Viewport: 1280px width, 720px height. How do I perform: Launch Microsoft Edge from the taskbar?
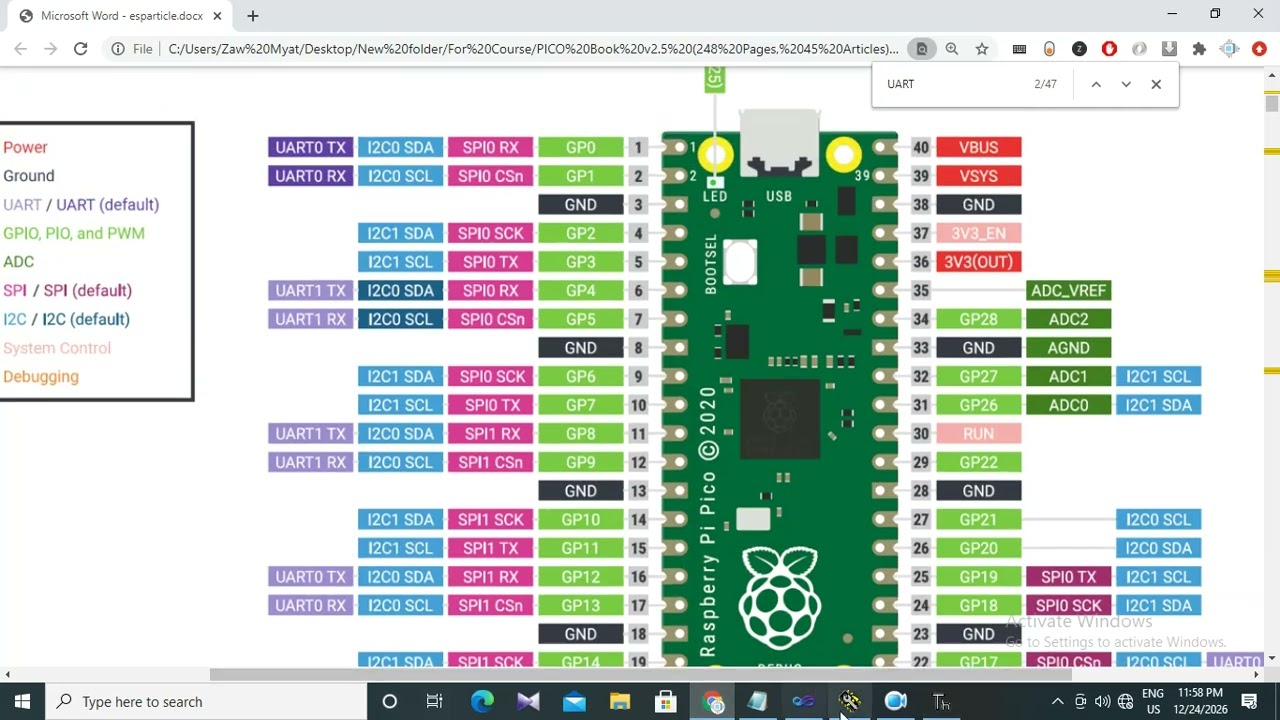click(x=482, y=702)
